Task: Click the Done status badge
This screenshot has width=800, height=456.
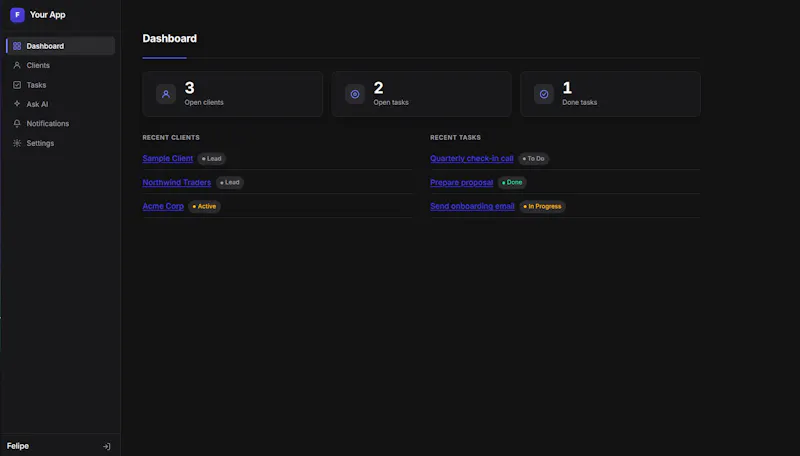Action: pos(512,182)
